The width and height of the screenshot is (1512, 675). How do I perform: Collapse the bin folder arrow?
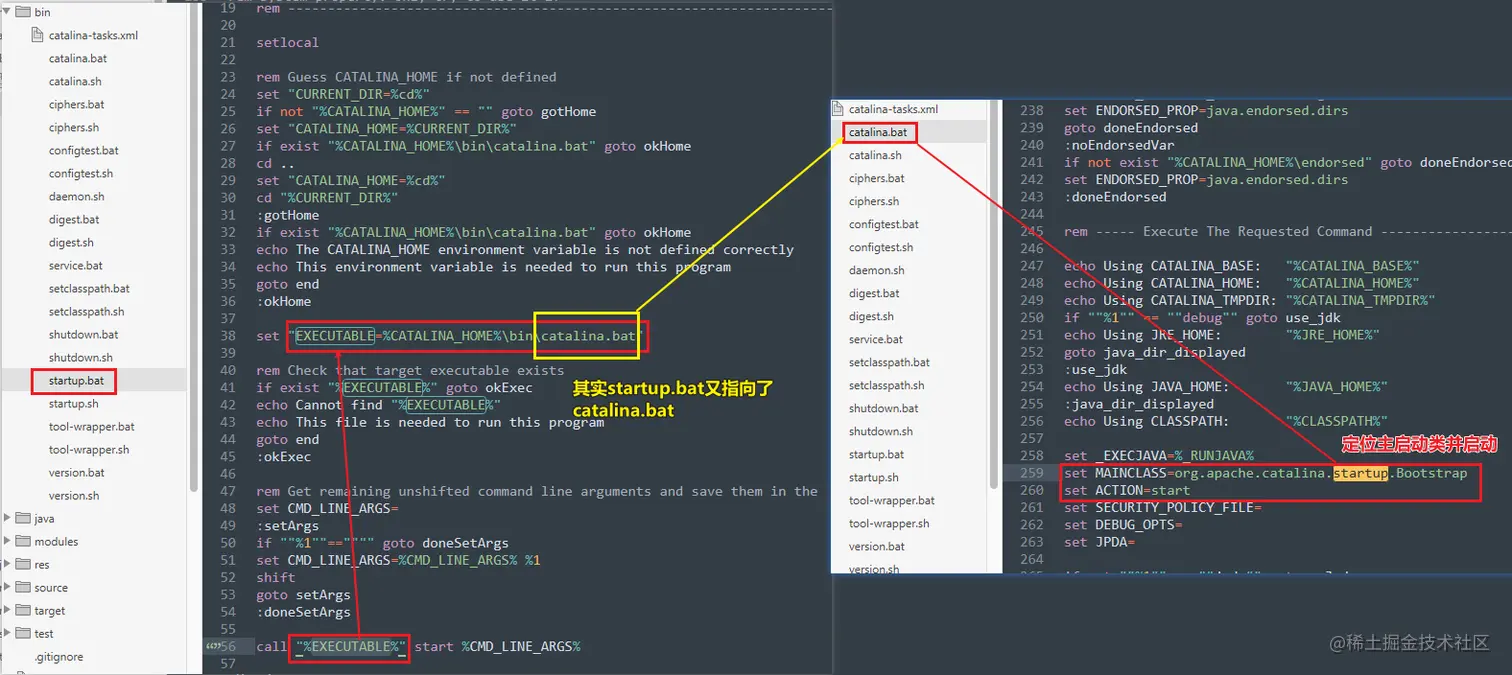[8, 12]
